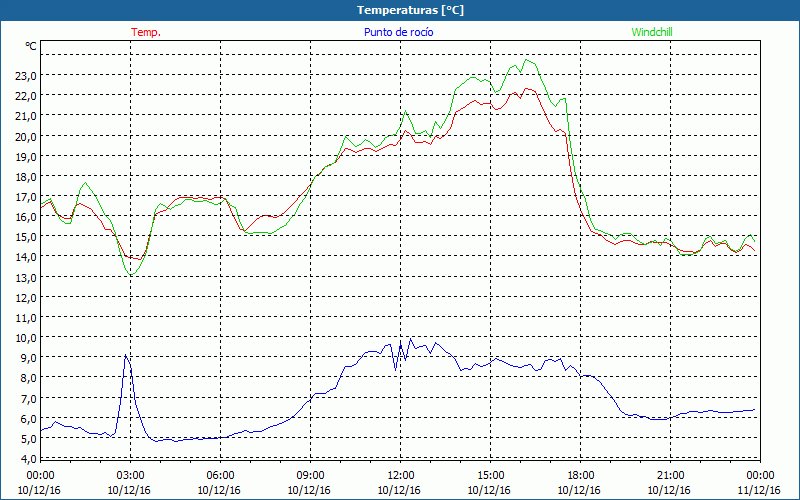
Task: Click the 06:00 time axis label
Action: coord(220,476)
